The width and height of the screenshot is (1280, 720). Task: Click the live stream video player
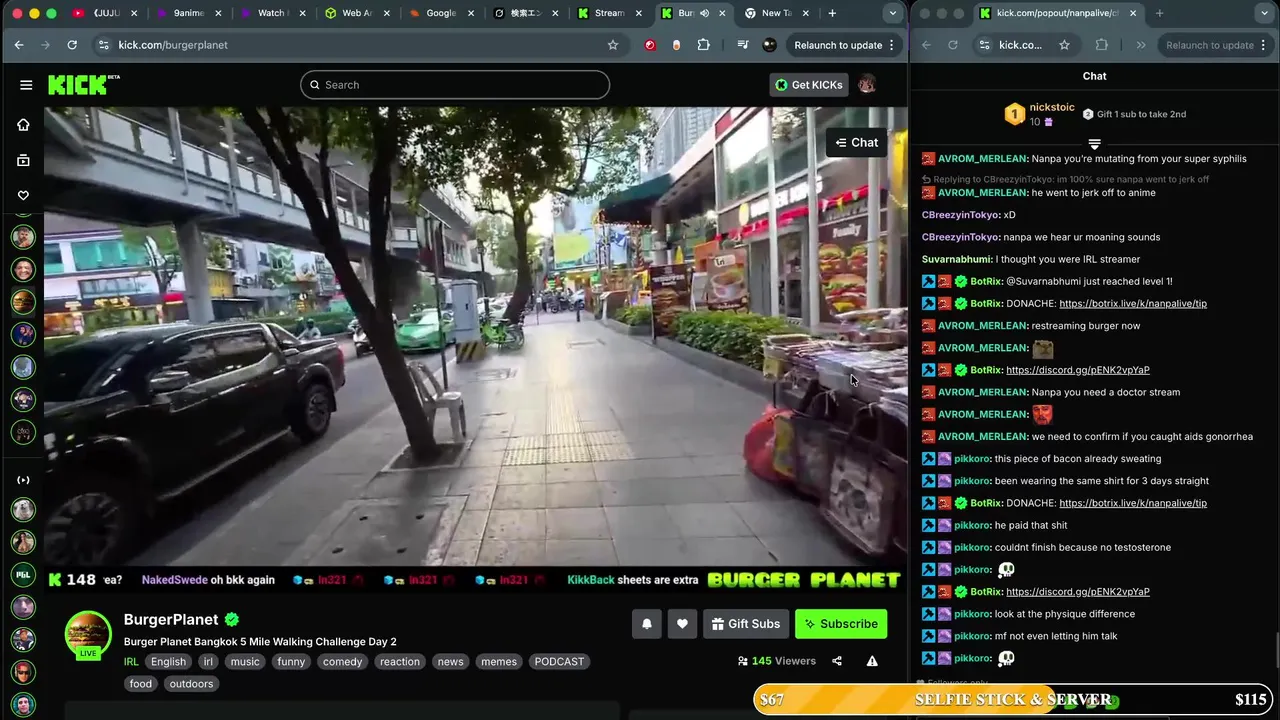pyautogui.click(x=475, y=337)
